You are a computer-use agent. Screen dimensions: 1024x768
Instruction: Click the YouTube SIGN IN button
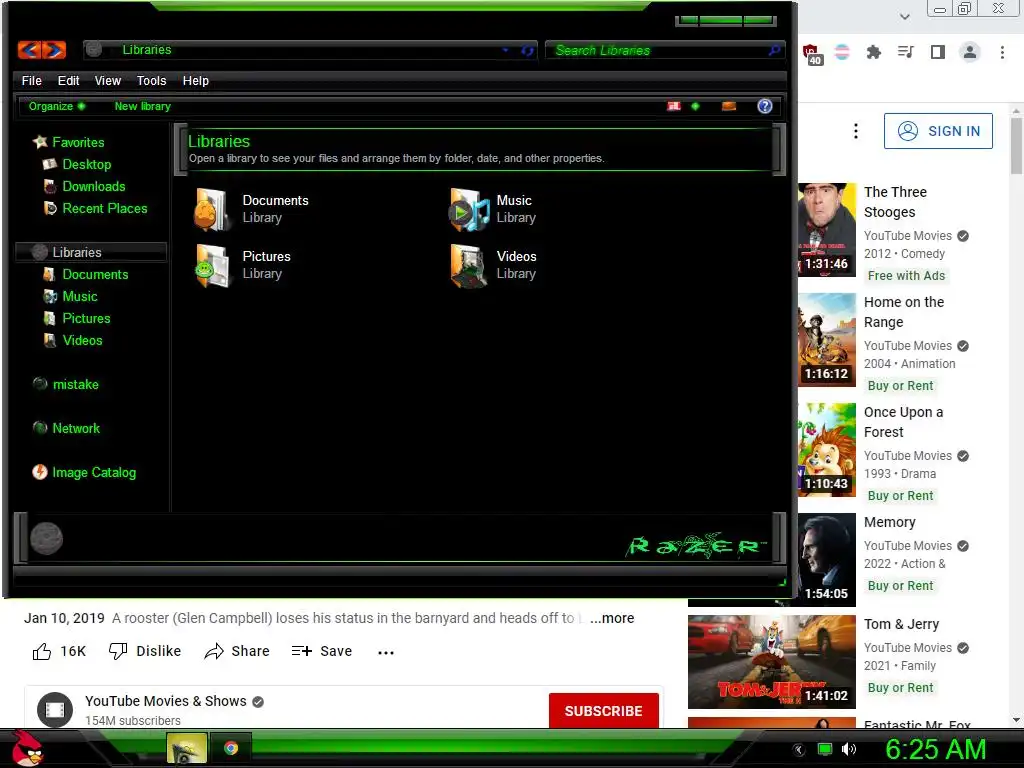click(938, 131)
